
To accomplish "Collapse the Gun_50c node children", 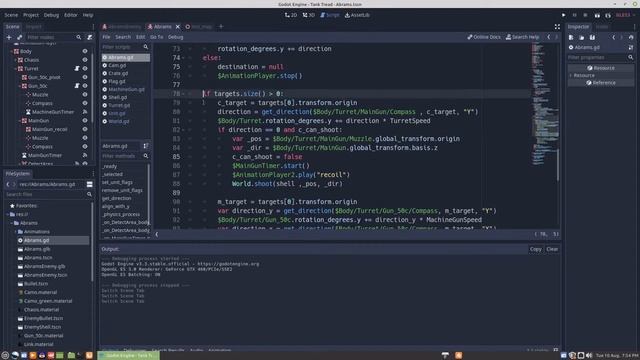I will click(20, 86).
